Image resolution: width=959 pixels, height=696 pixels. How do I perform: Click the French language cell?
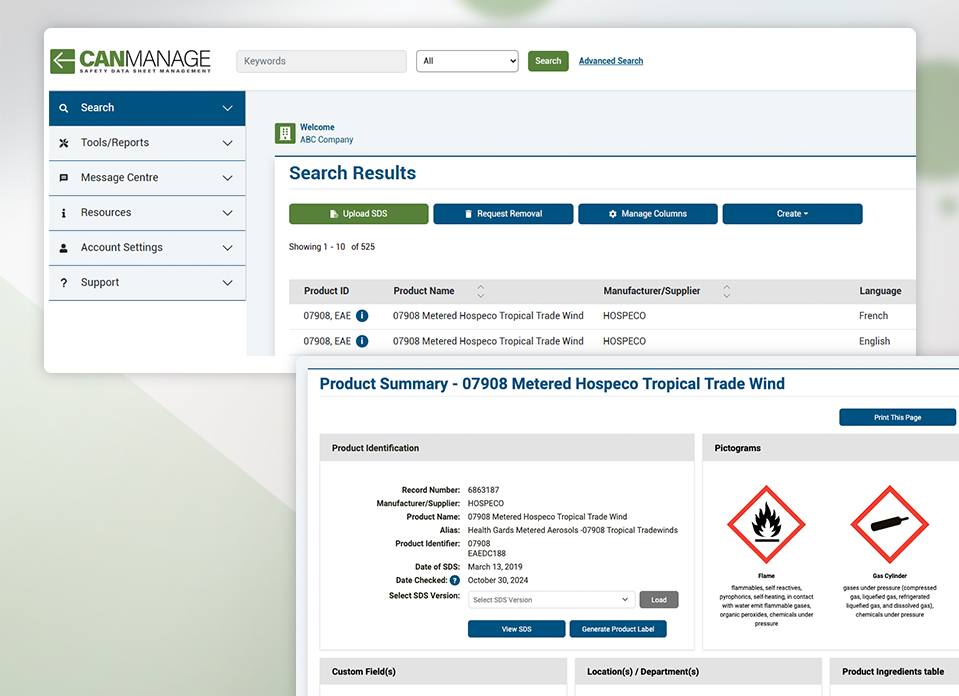pyautogui.click(x=873, y=316)
